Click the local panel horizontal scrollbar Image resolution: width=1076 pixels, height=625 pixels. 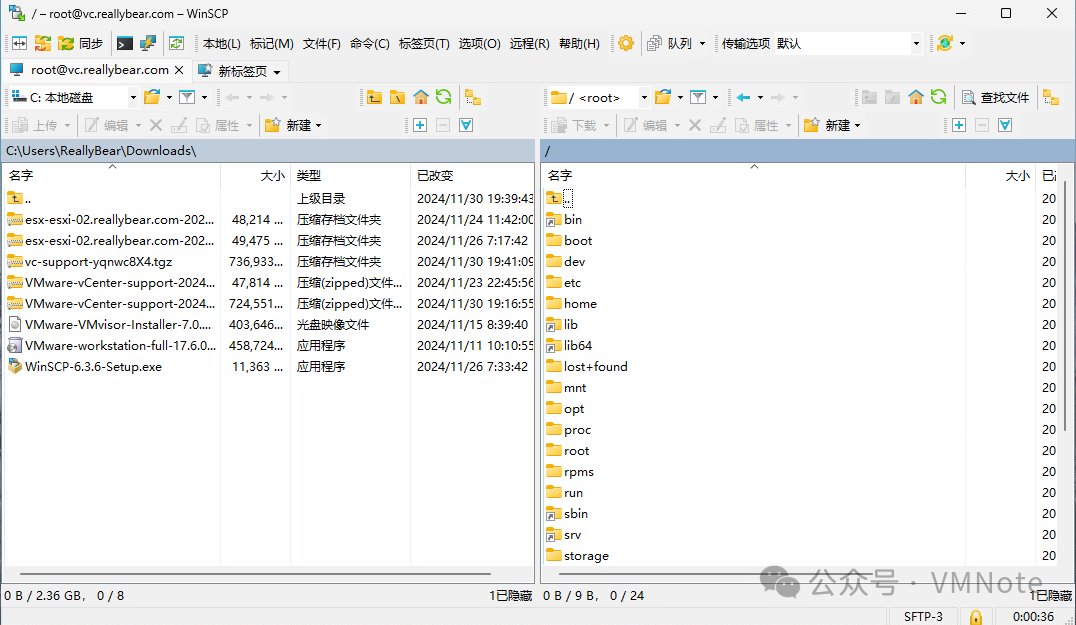[255, 574]
